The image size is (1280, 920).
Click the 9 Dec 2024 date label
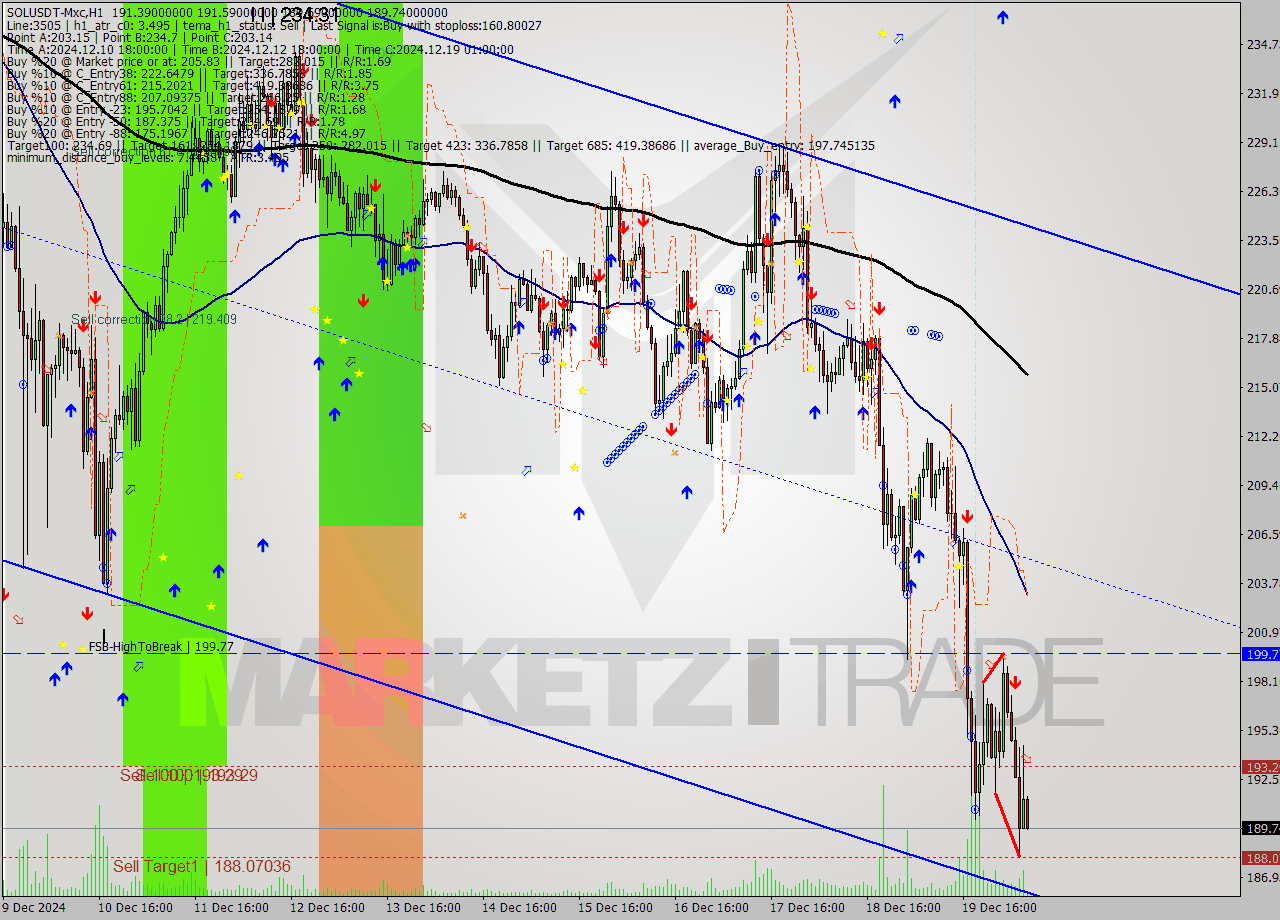coord(34,908)
